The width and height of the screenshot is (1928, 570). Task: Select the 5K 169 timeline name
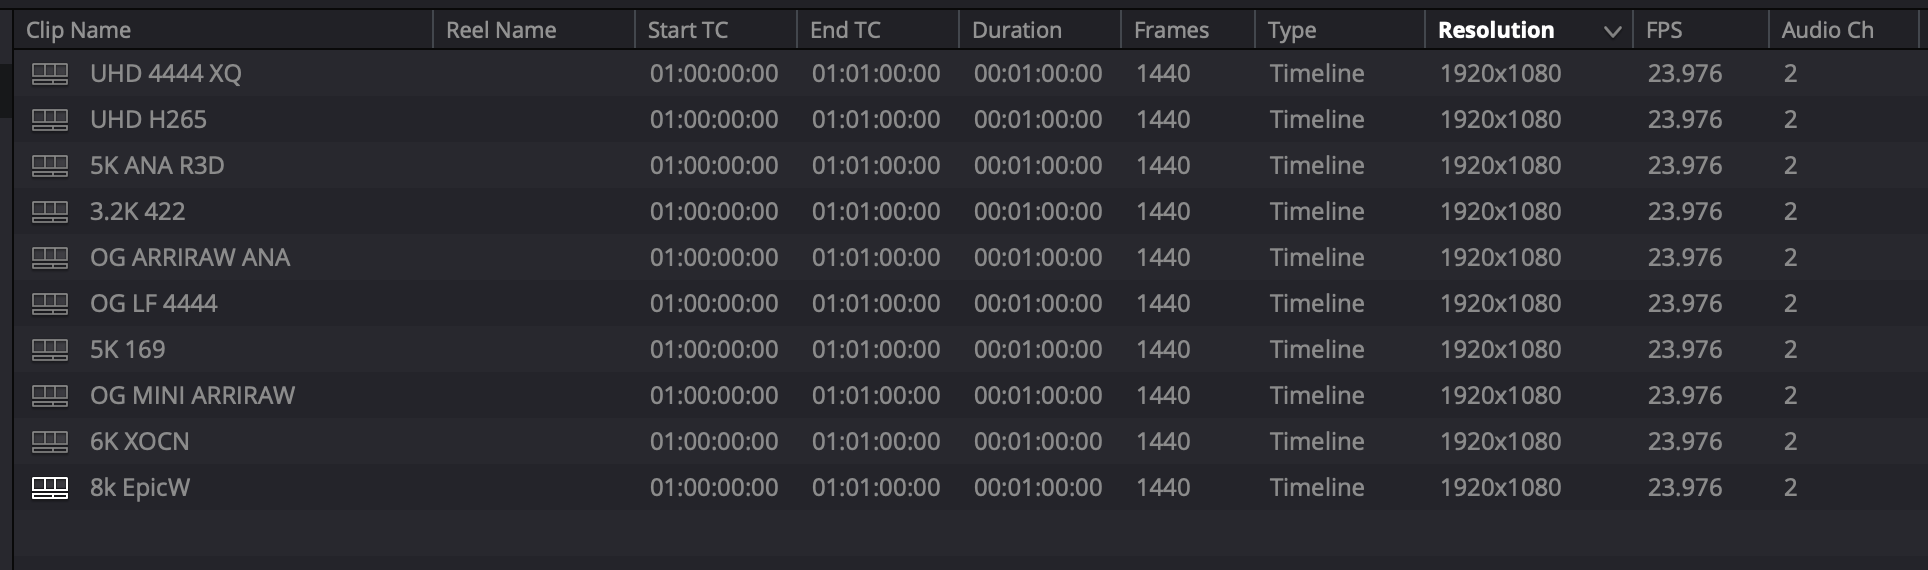tap(128, 350)
